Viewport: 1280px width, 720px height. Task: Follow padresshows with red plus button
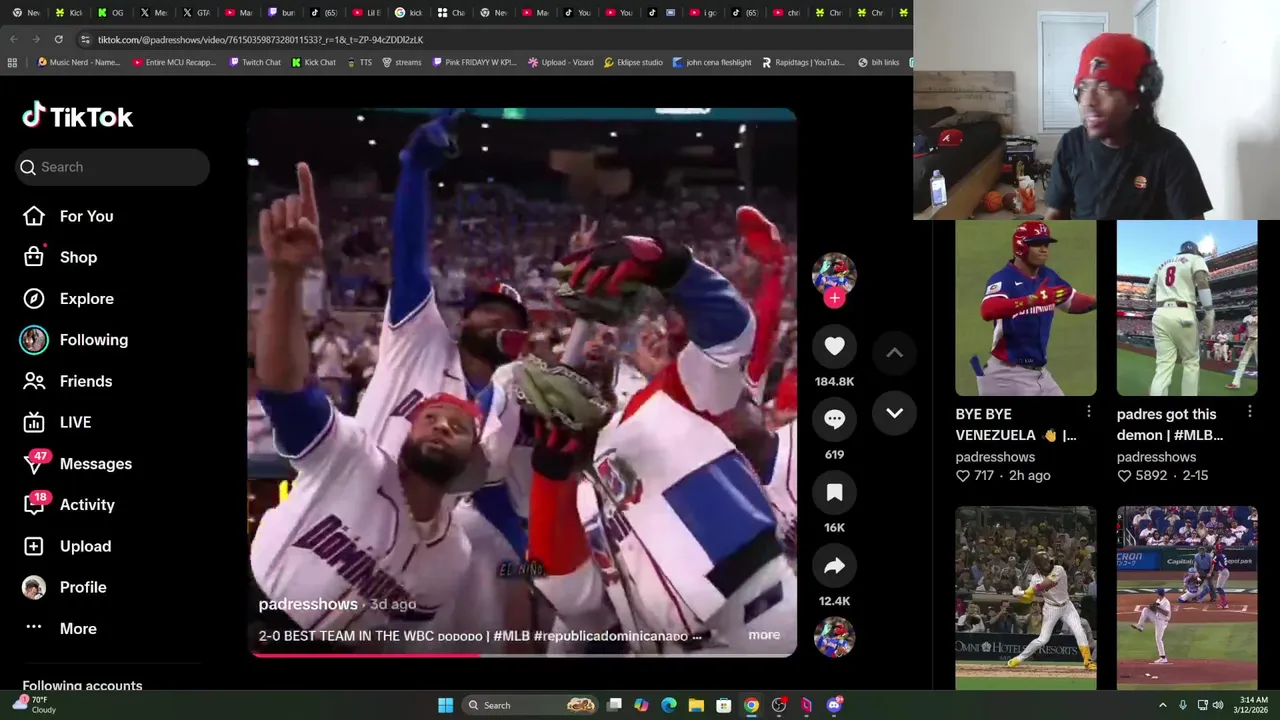tap(834, 297)
